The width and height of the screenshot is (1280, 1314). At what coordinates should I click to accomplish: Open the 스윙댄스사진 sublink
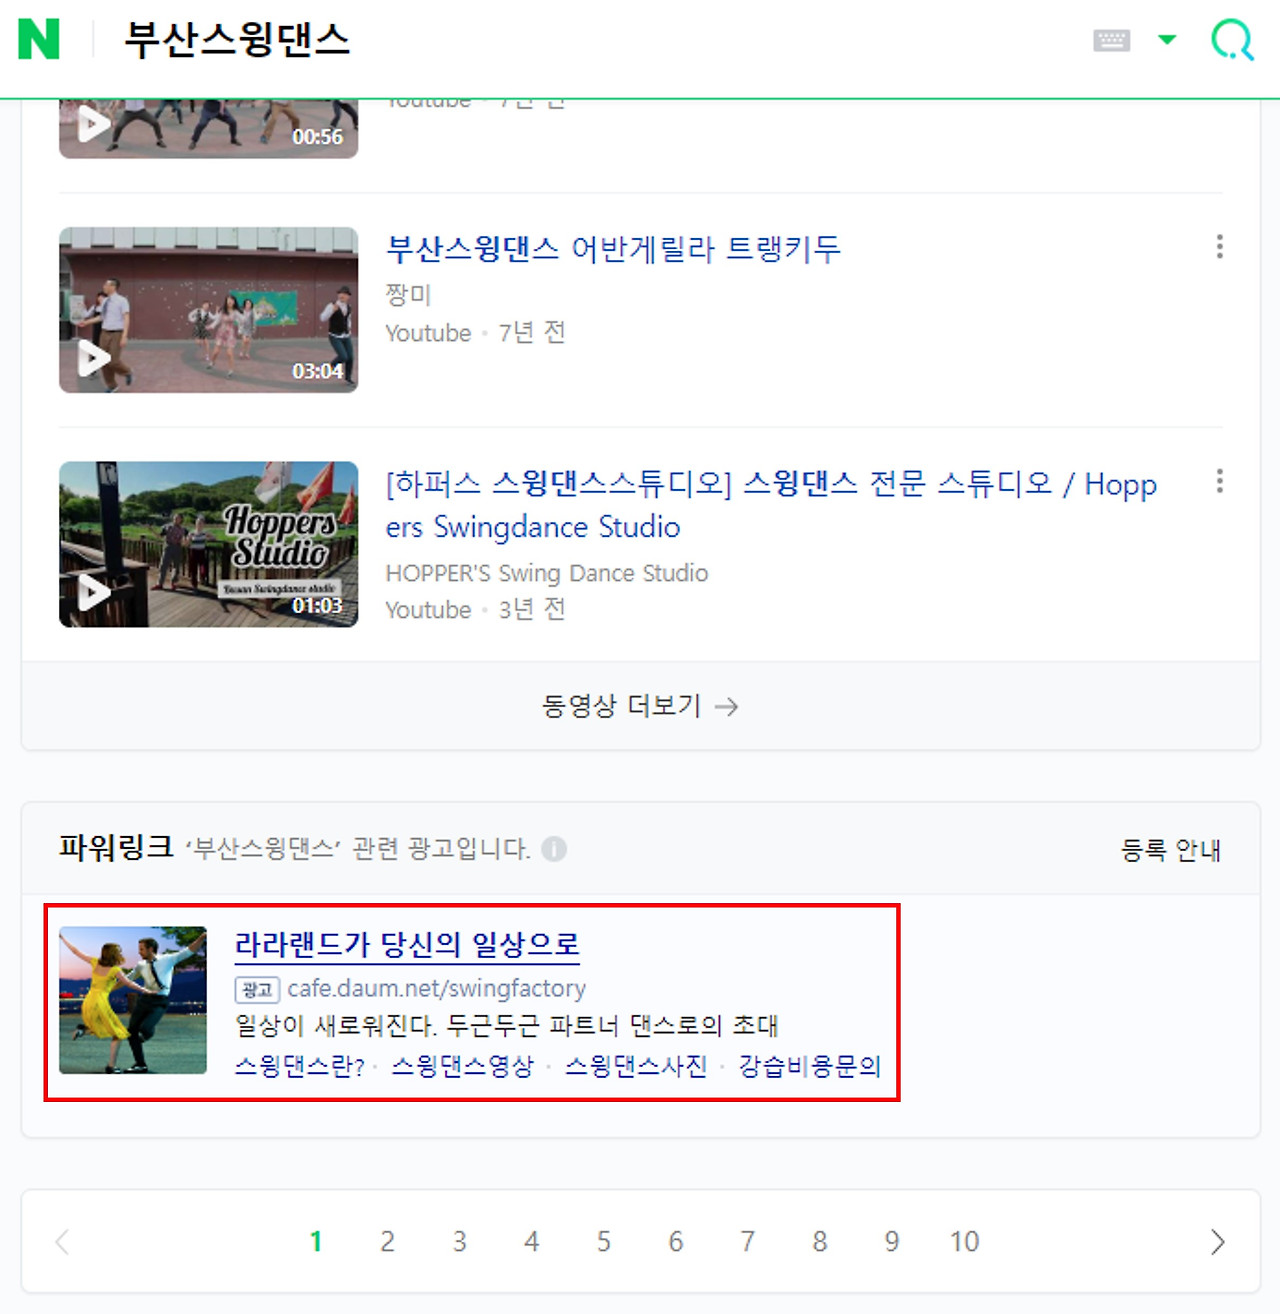635,1066
